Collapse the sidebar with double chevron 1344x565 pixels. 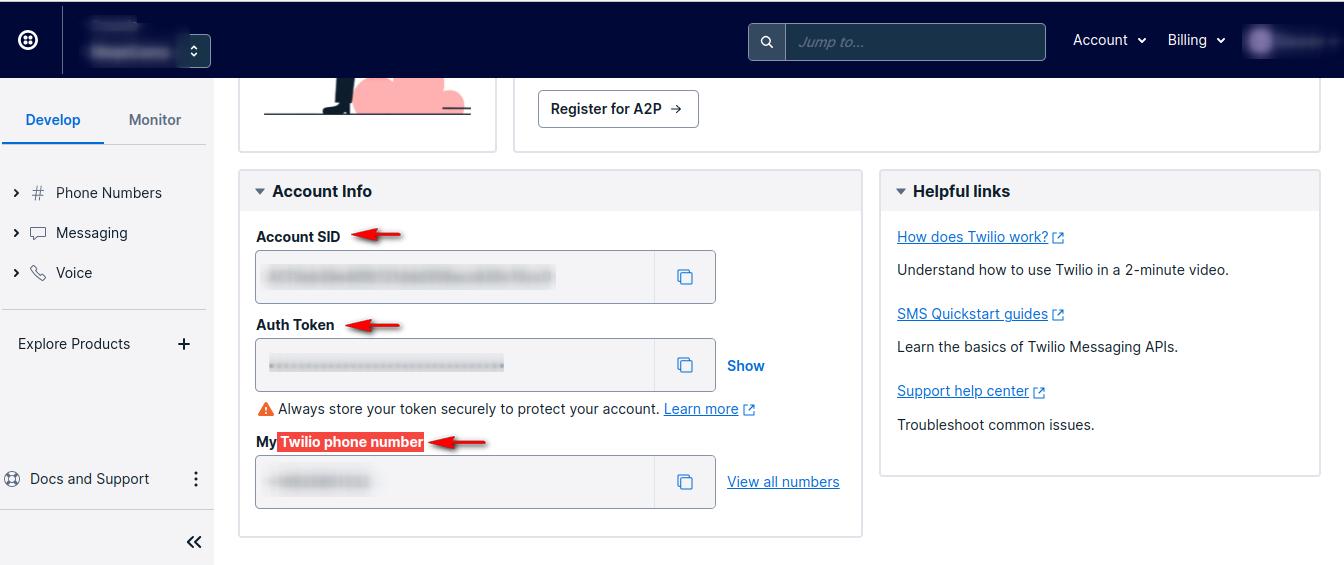pyautogui.click(x=194, y=542)
